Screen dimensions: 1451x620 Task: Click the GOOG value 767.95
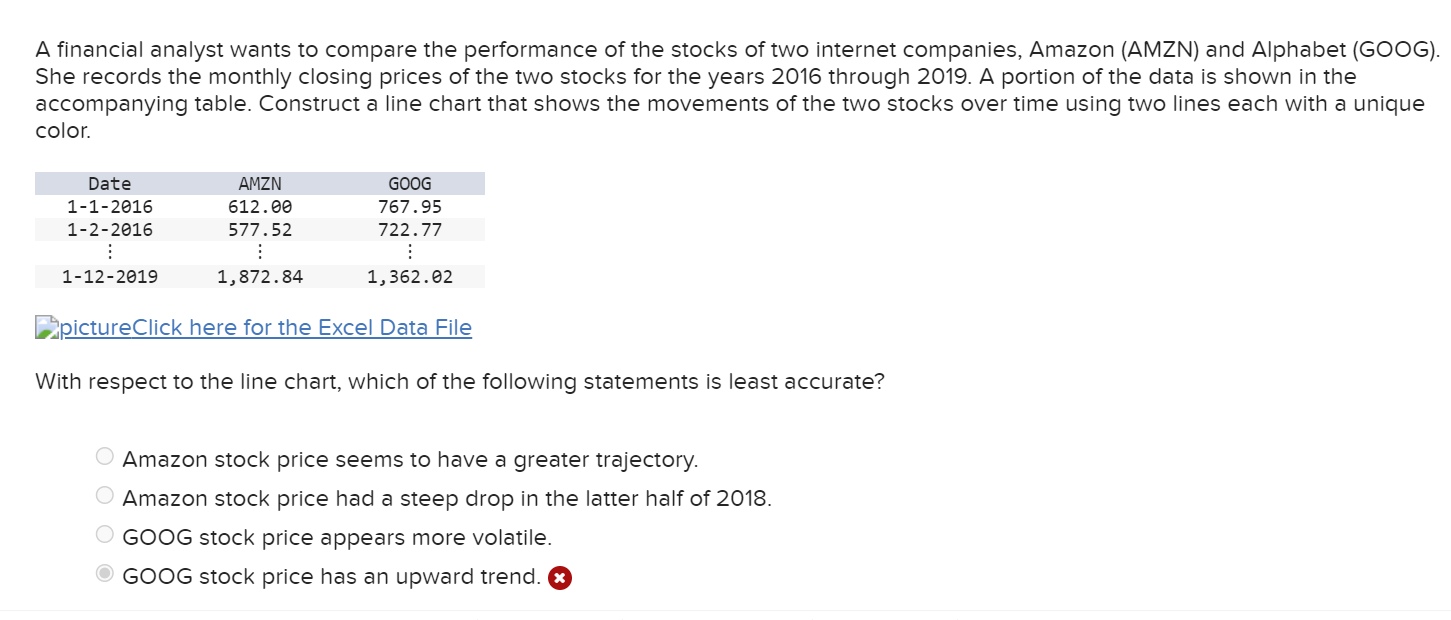pos(410,206)
